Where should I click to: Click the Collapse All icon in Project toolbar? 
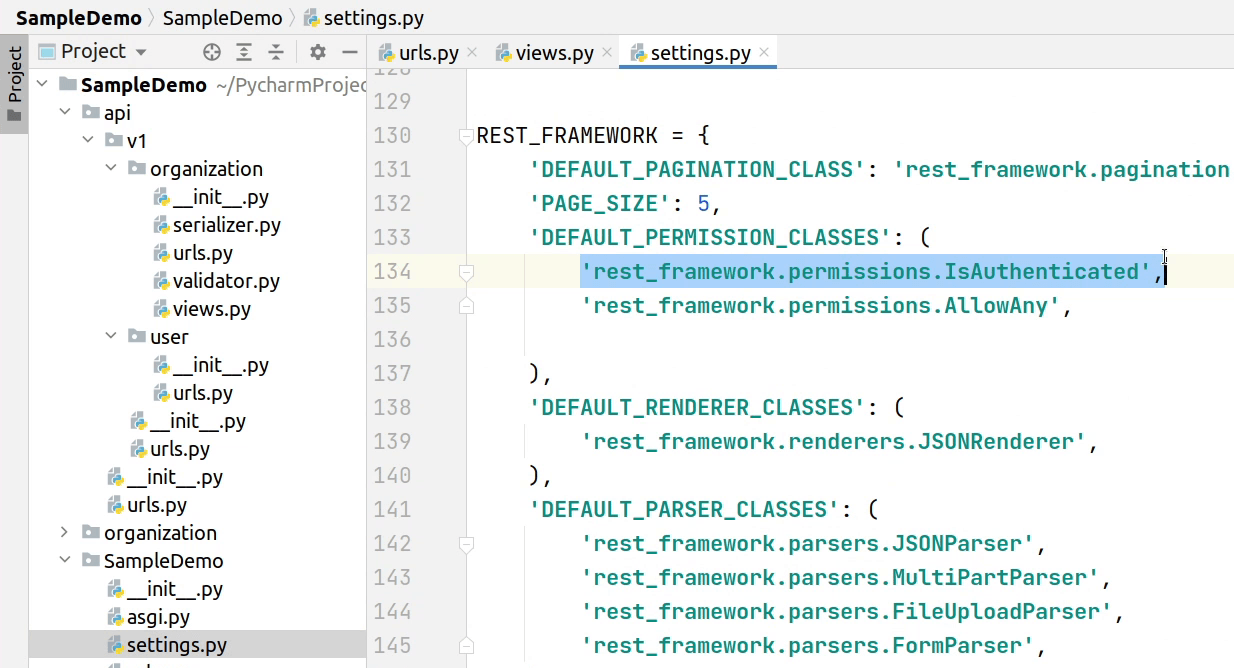point(275,51)
